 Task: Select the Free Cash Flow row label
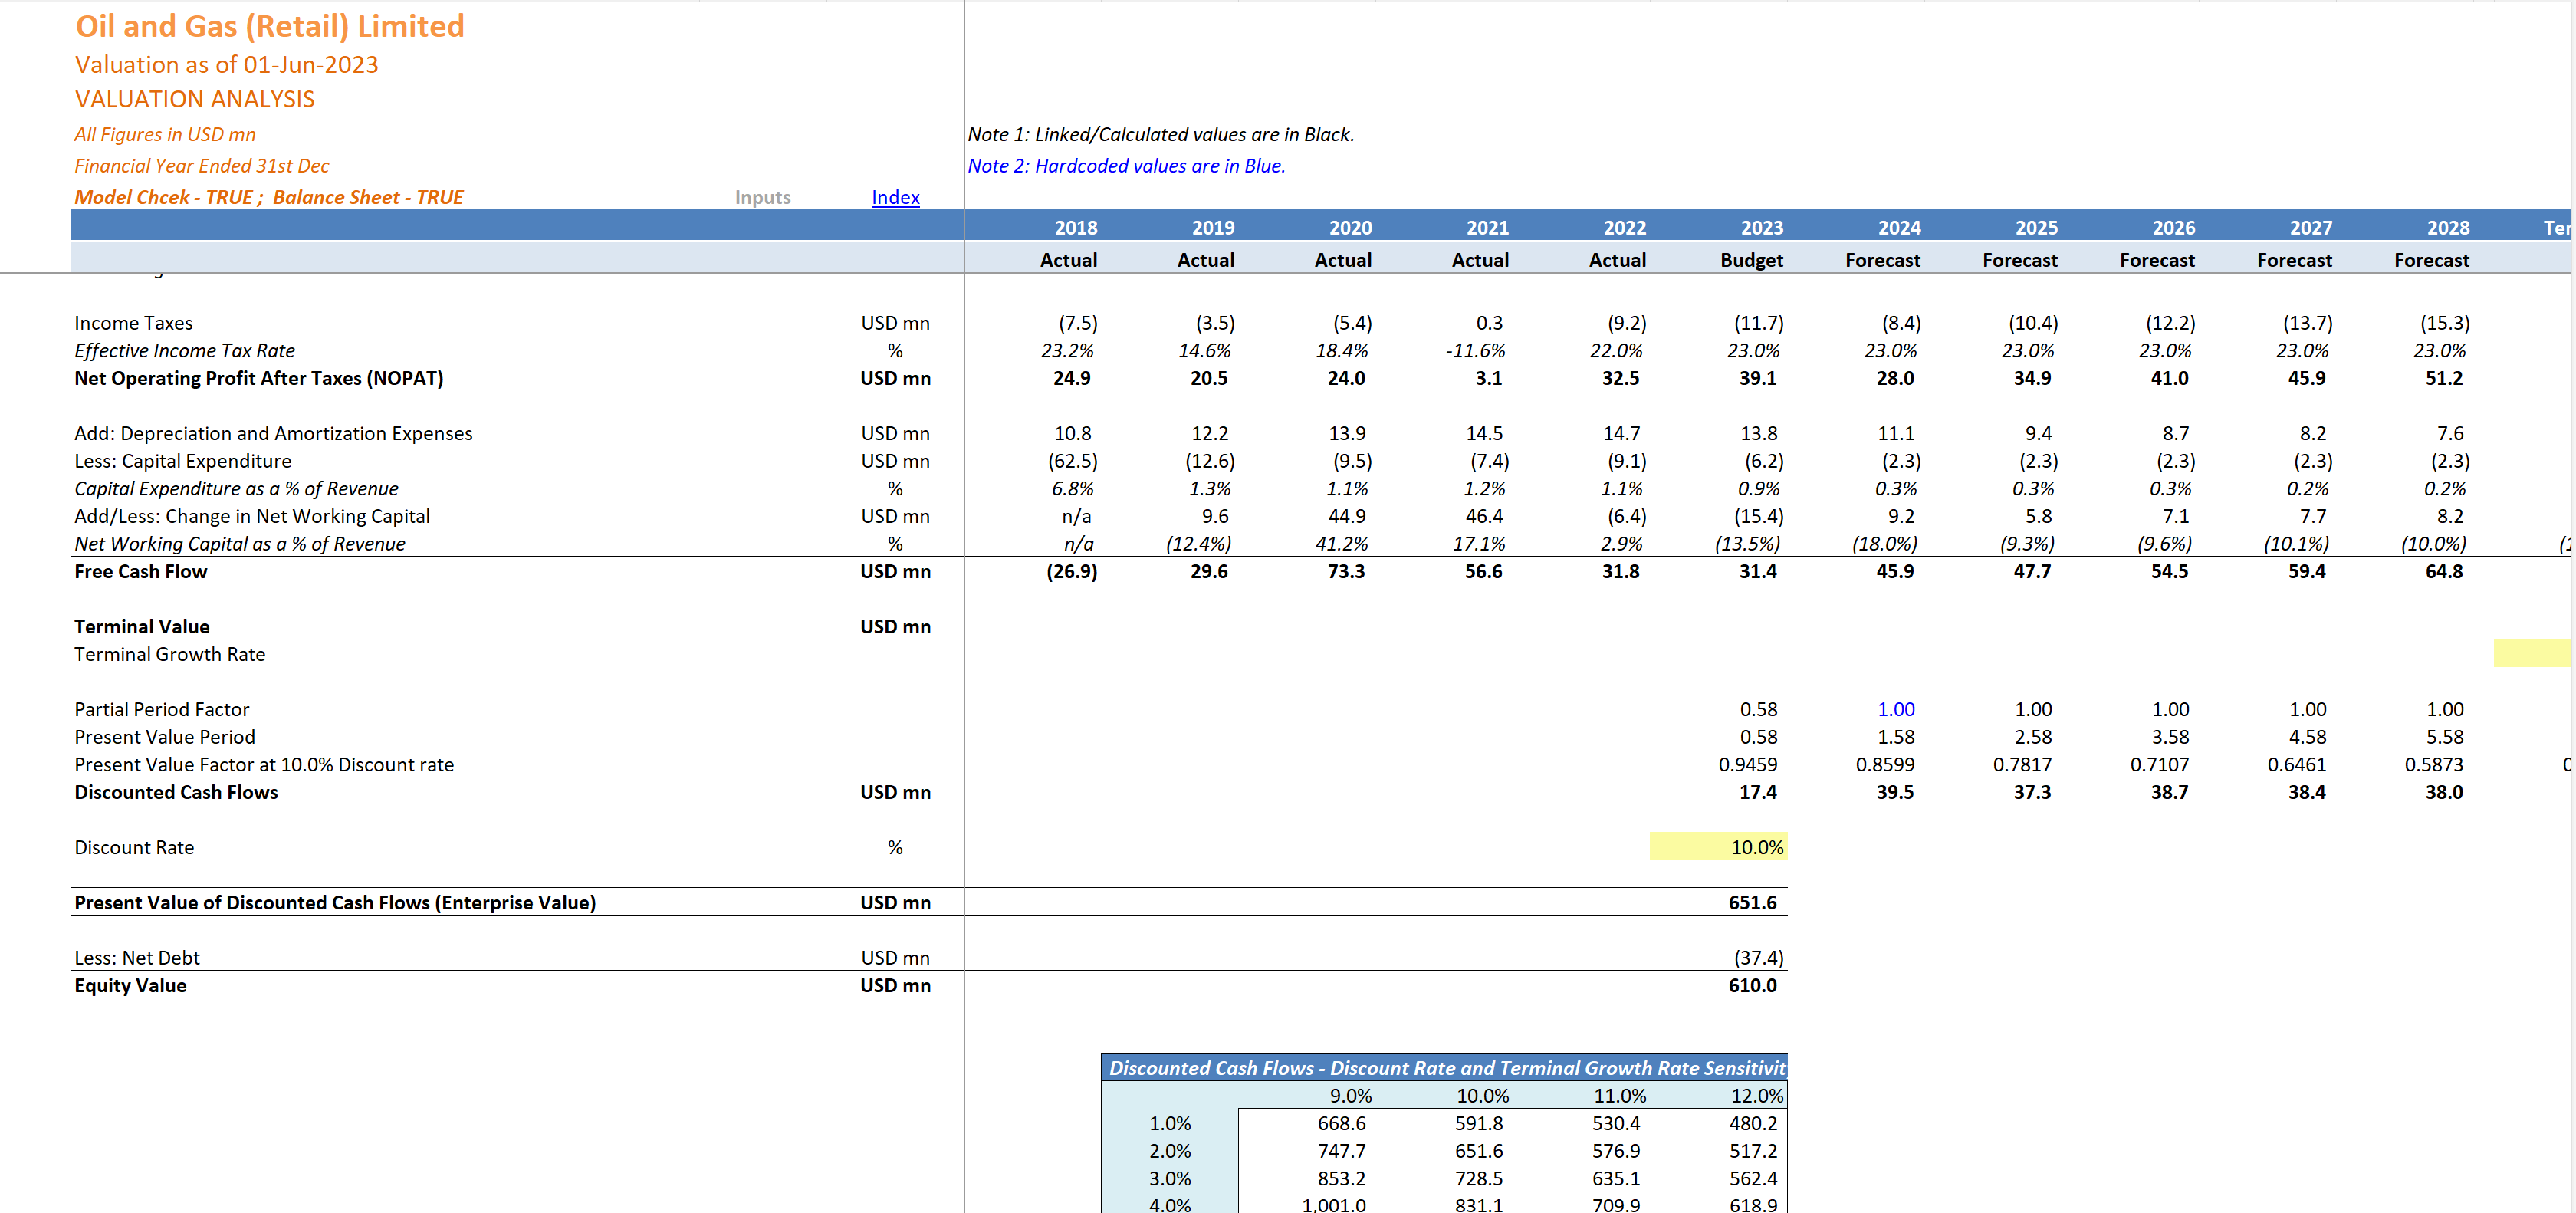(141, 571)
